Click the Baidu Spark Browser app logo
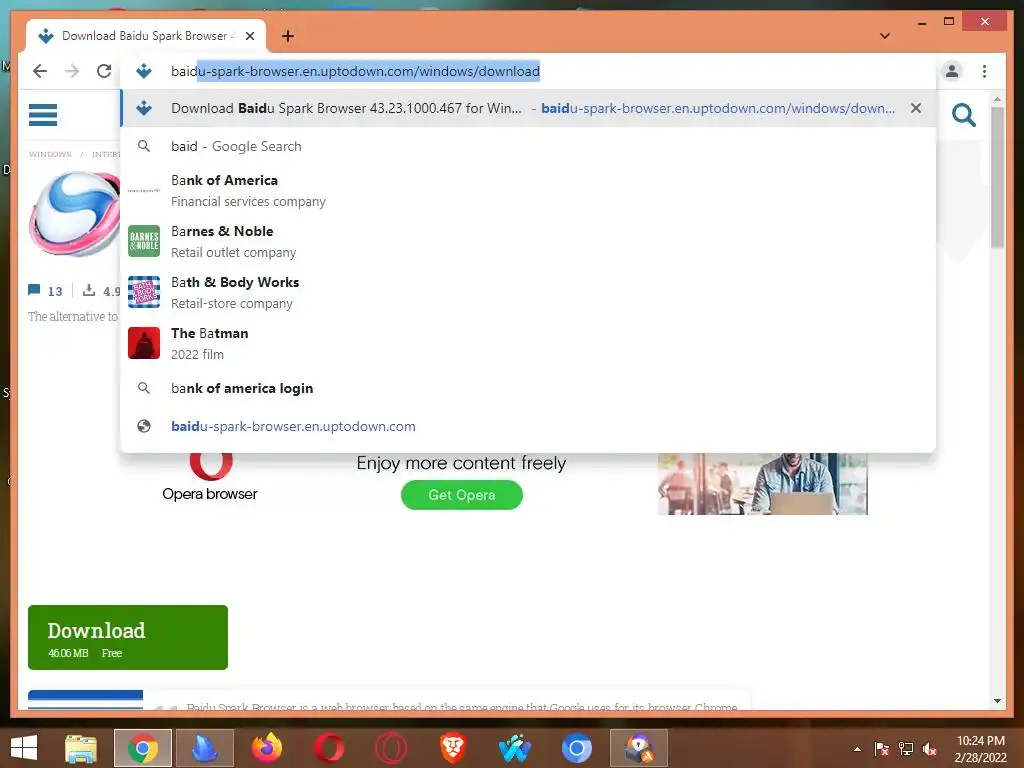The width and height of the screenshot is (1024, 768). [74, 214]
